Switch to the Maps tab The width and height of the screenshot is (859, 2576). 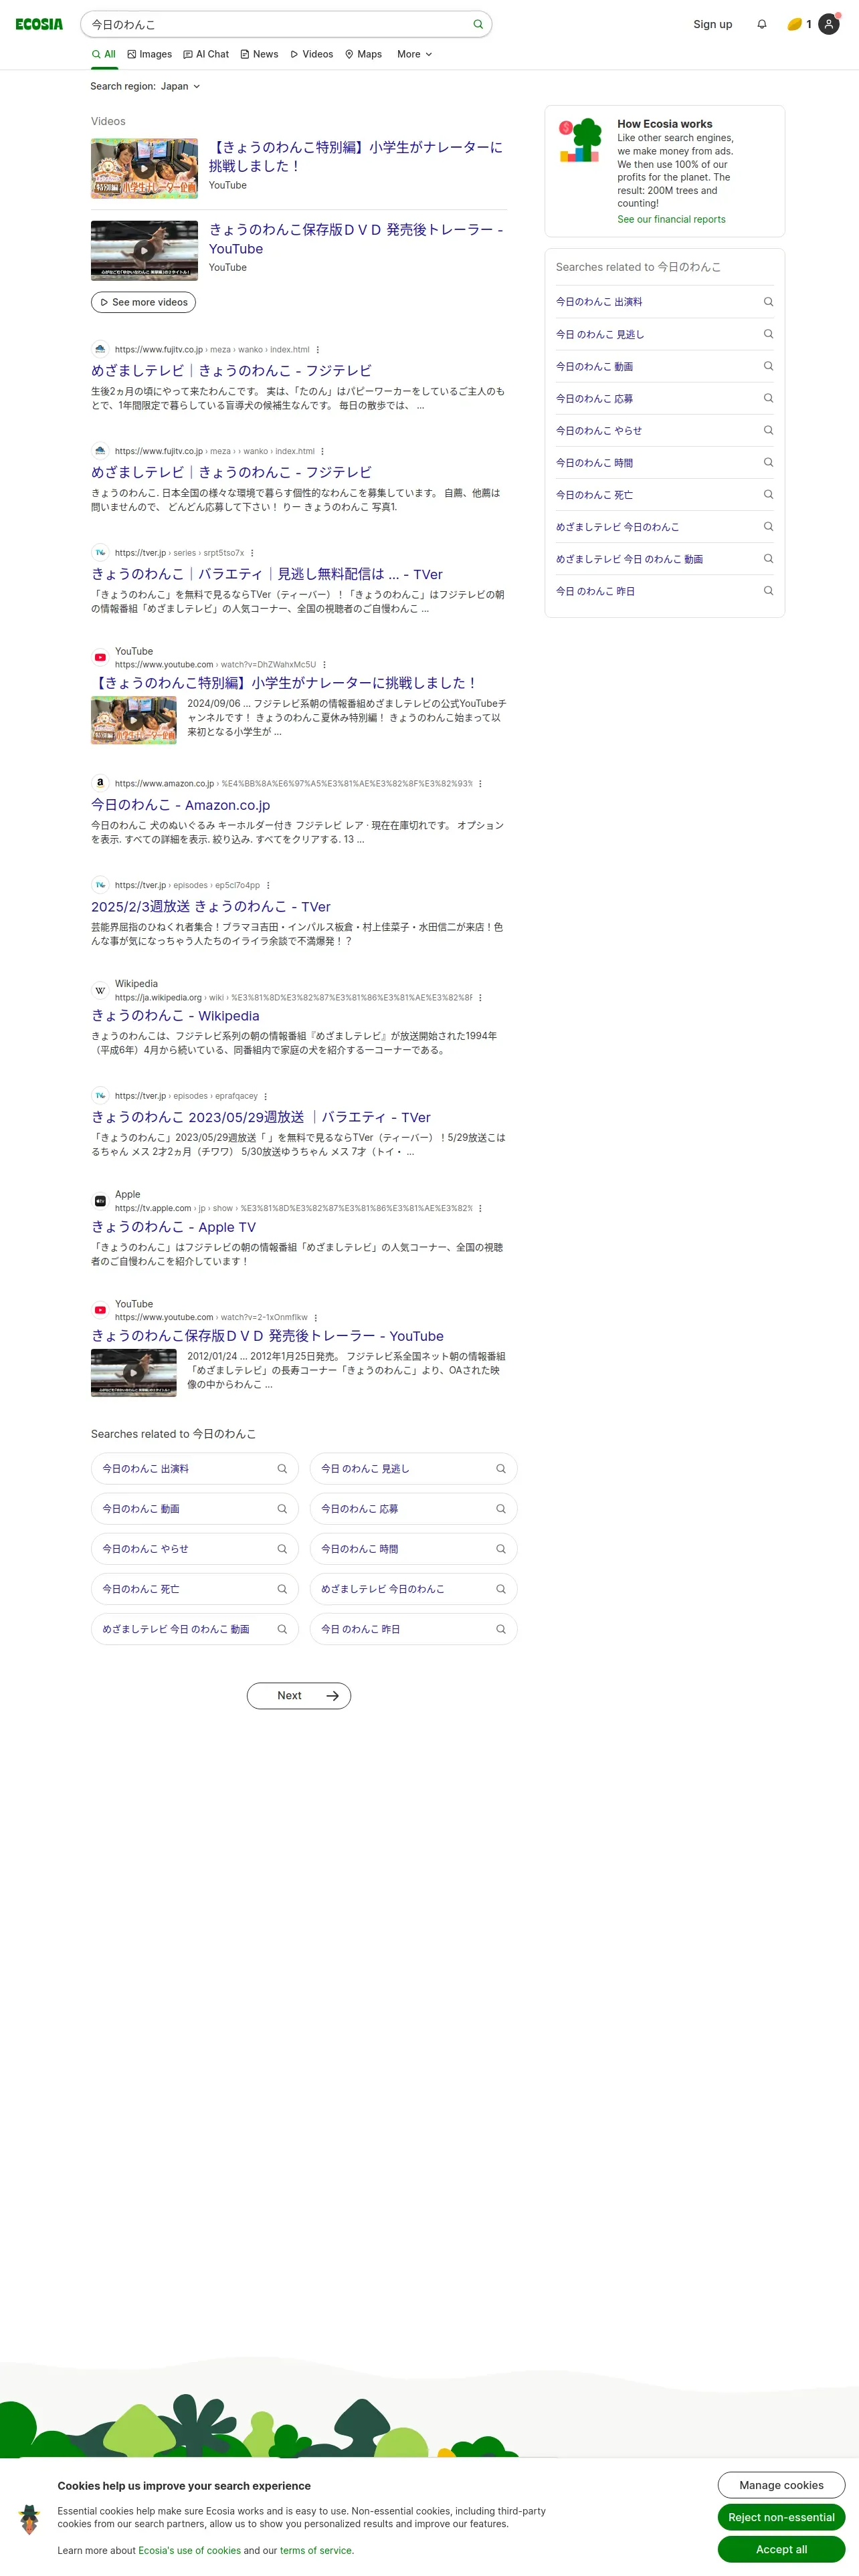tap(364, 54)
